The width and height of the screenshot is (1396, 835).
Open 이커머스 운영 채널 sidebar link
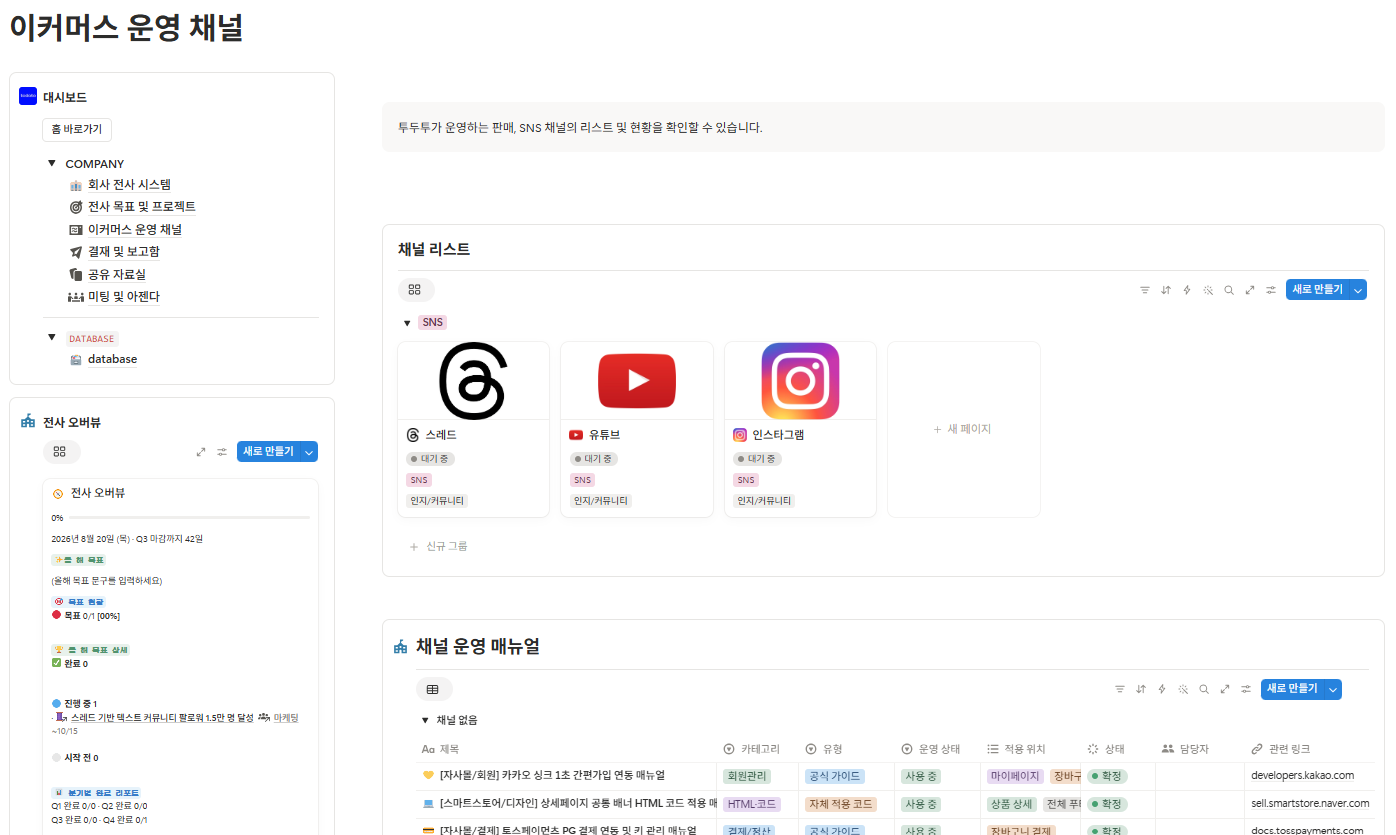[x=134, y=229]
